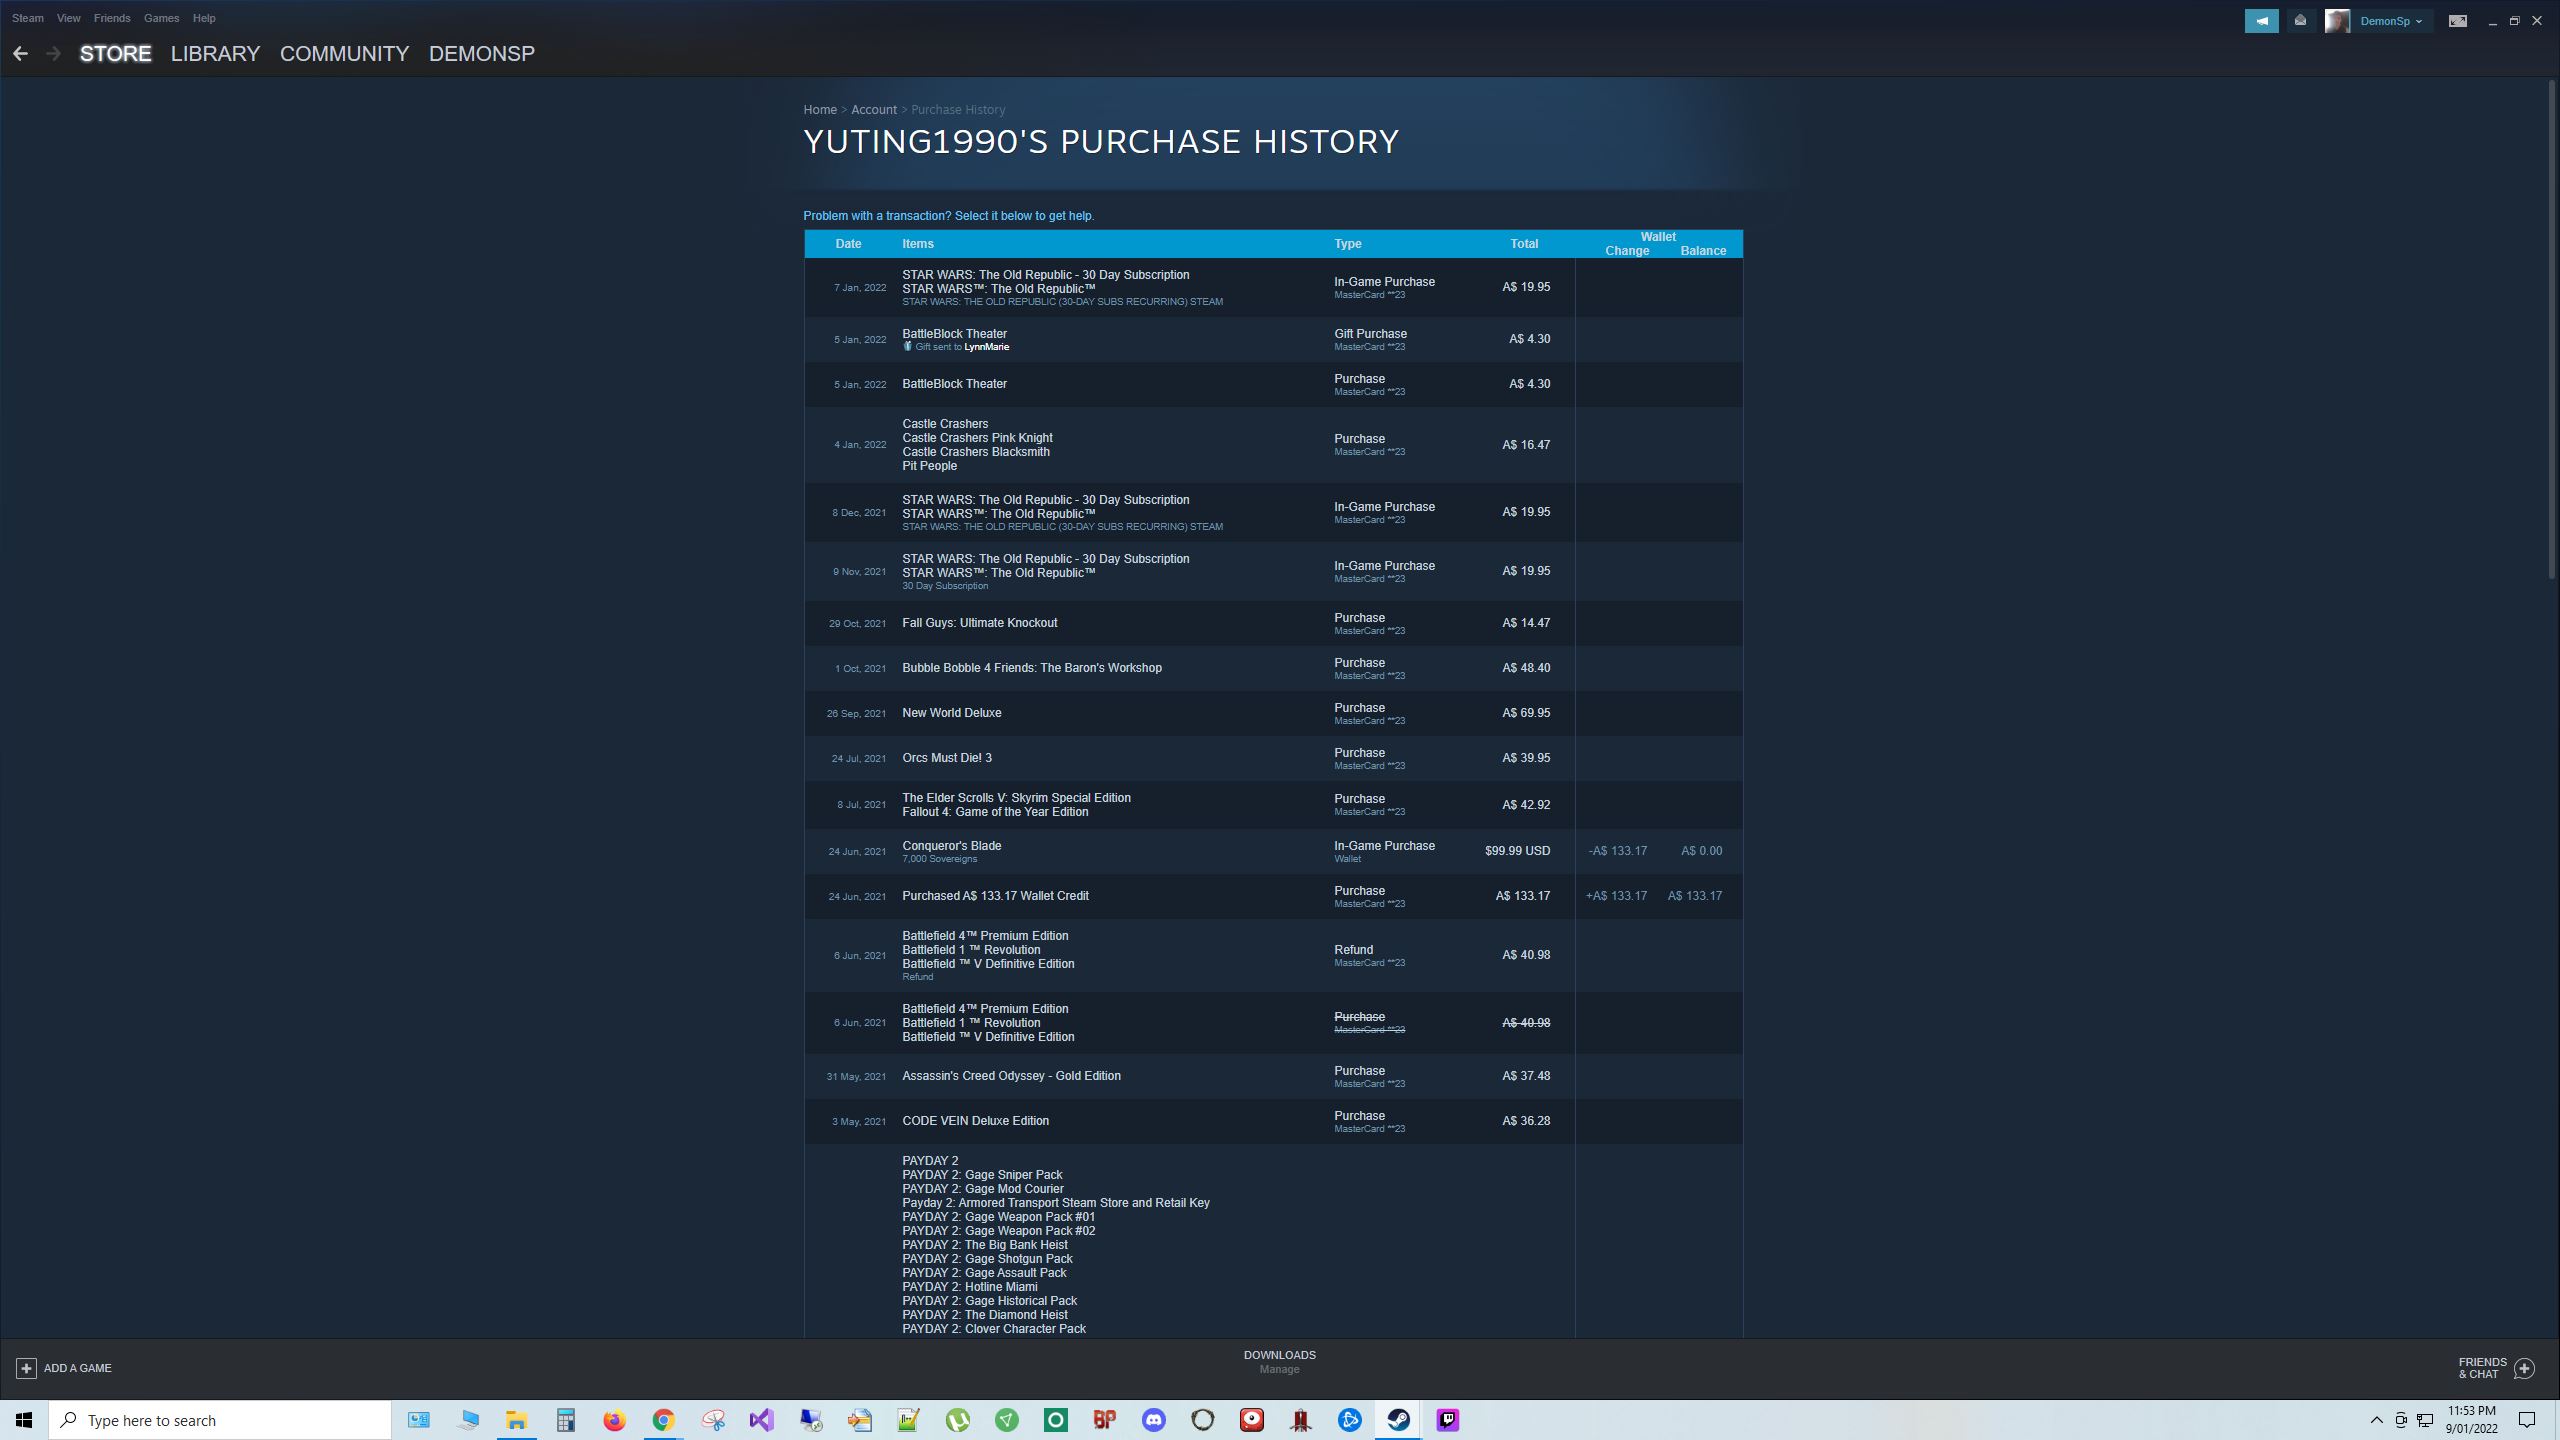Click the ADD A GAME button

[x=64, y=1368]
